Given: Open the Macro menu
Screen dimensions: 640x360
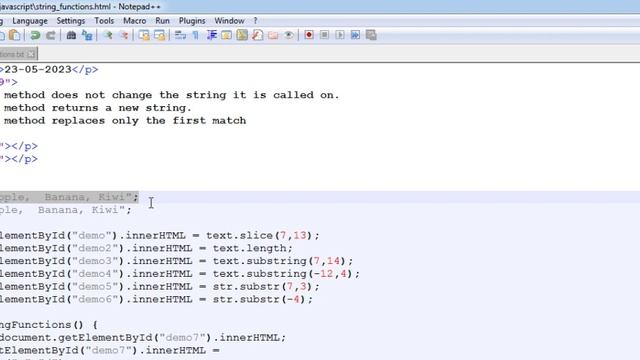Looking at the screenshot, I should tap(135, 21).
